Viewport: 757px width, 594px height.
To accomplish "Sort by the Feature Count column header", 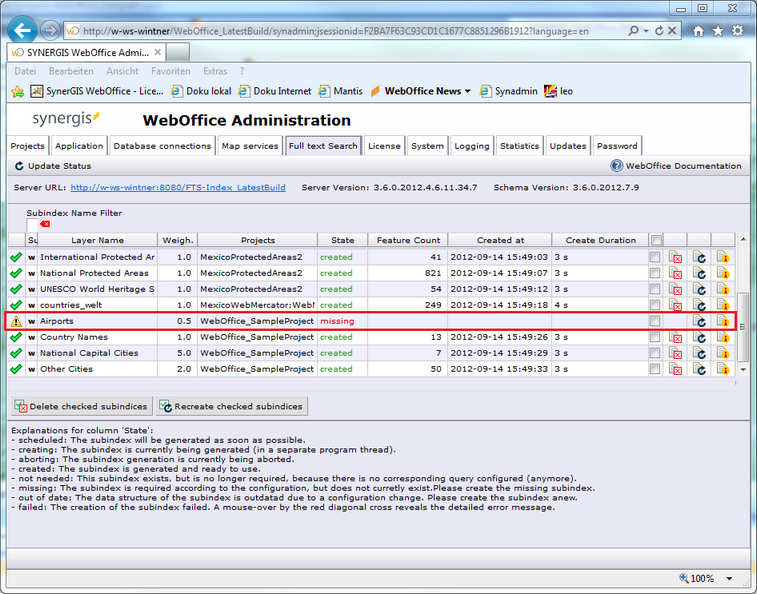I will (408, 240).
